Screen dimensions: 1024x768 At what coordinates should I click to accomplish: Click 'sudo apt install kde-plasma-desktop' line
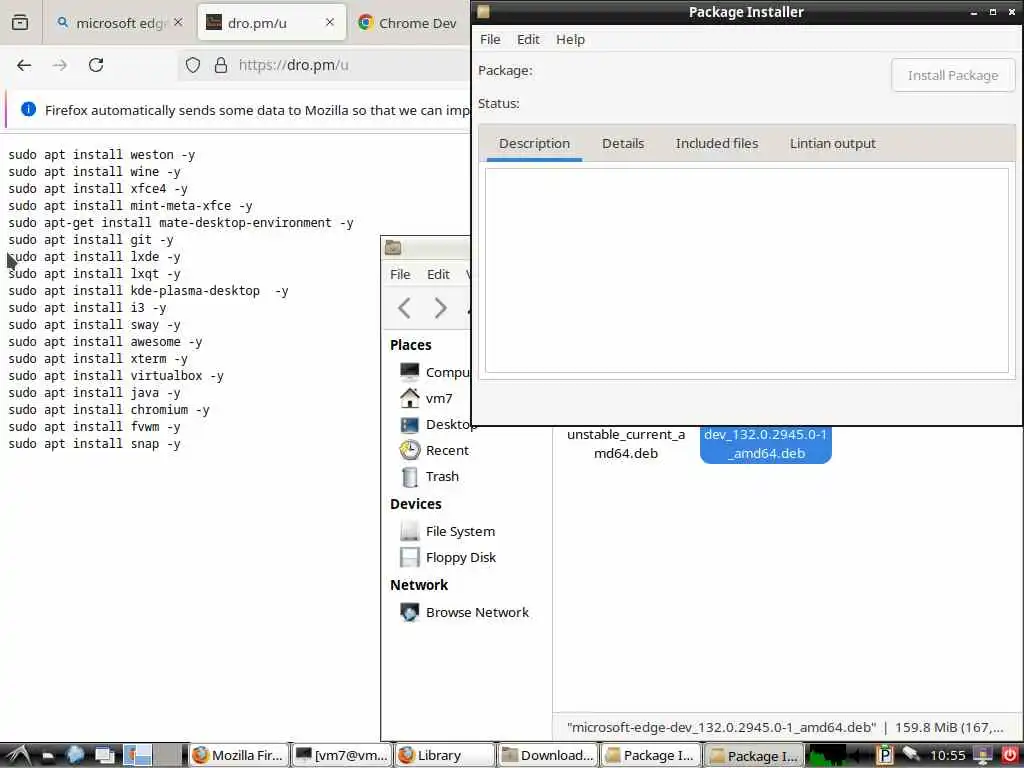pyautogui.click(x=134, y=291)
